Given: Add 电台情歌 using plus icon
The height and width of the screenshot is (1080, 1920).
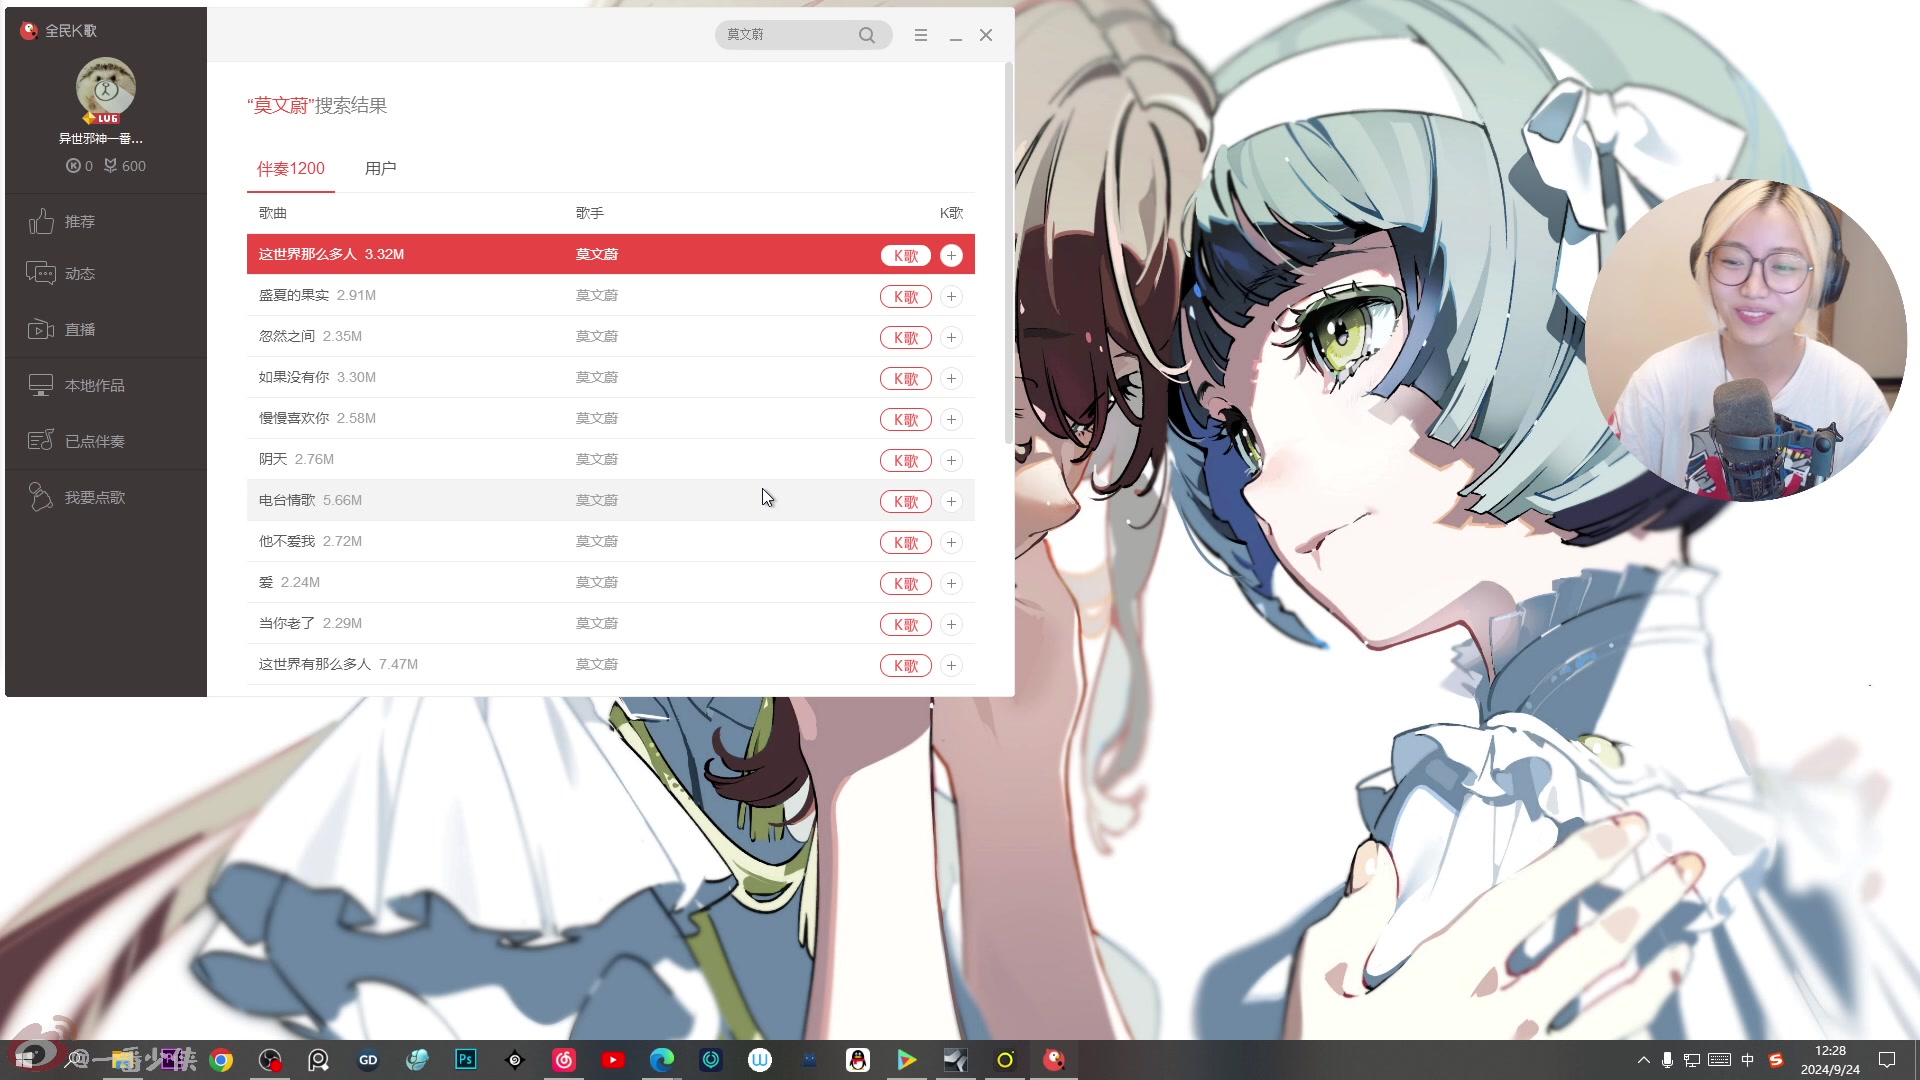Looking at the screenshot, I should [951, 501].
